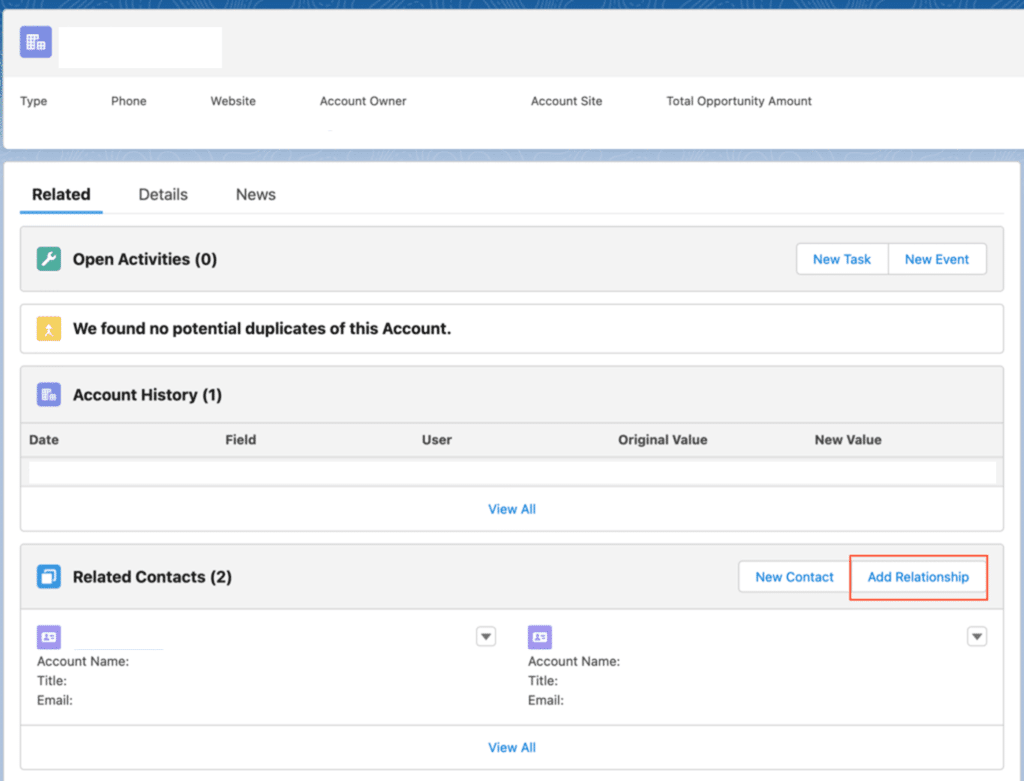
Task: Click the no potential duplicates message
Action: [x=262, y=328]
